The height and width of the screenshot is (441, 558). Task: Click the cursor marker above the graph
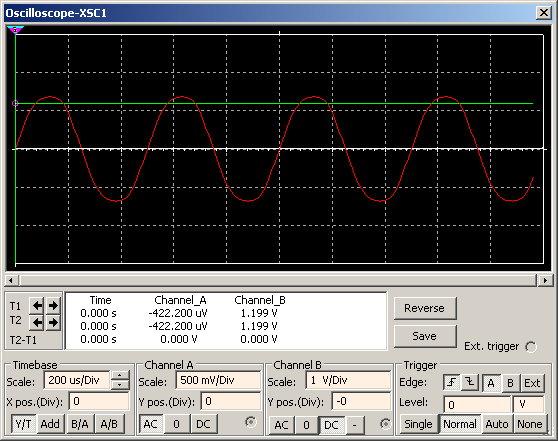click(15, 30)
